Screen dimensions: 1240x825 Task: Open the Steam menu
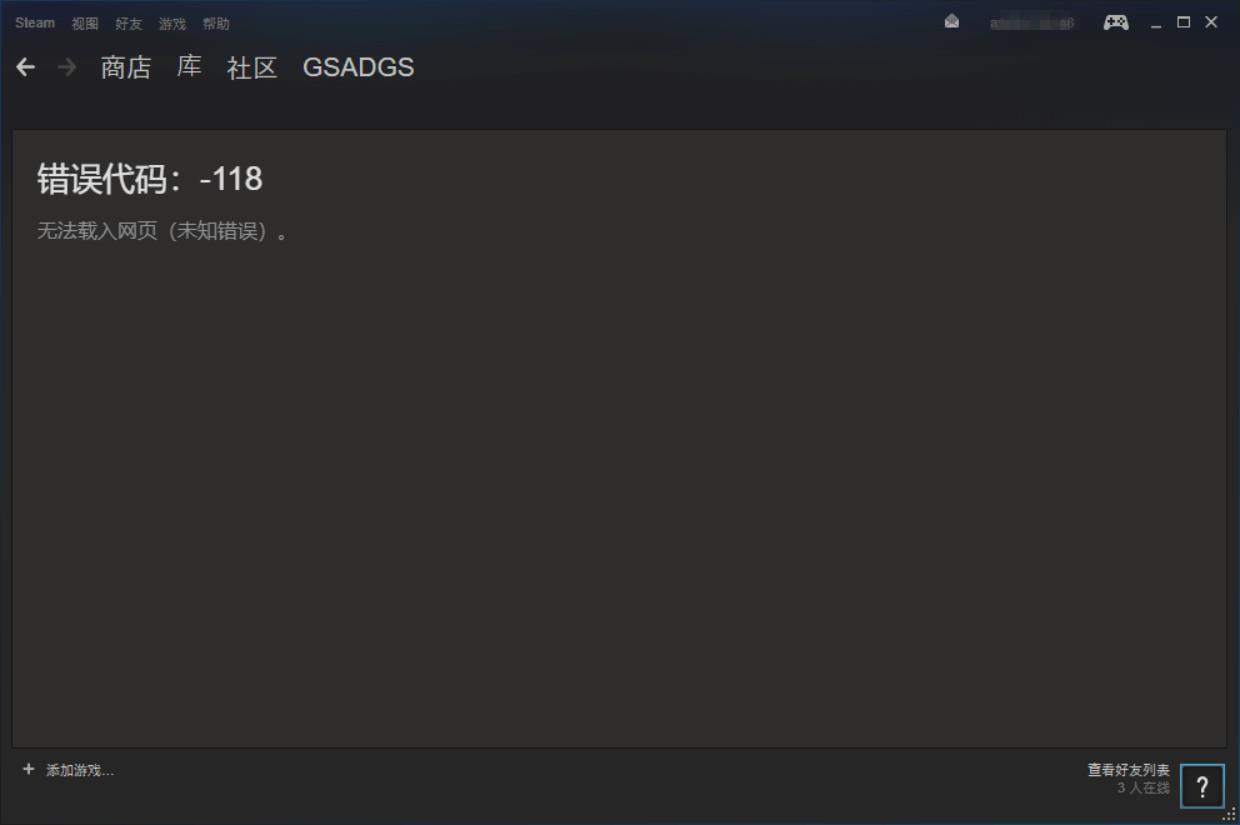point(35,23)
